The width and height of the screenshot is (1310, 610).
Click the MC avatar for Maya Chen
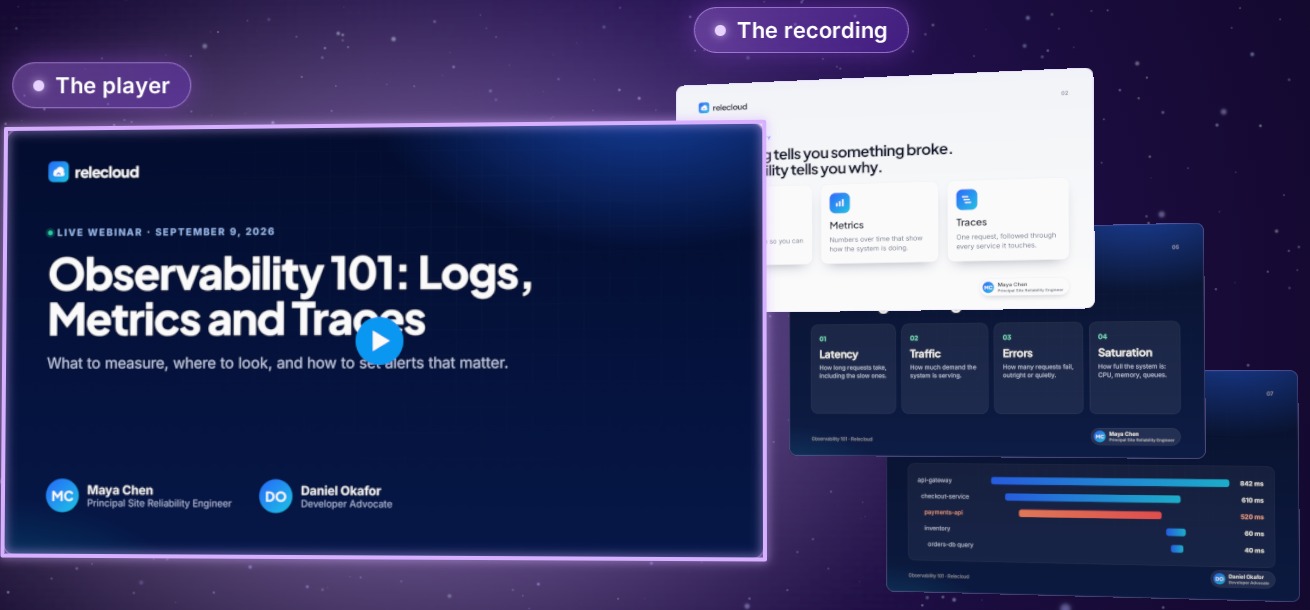pyautogui.click(x=62, y=496)
